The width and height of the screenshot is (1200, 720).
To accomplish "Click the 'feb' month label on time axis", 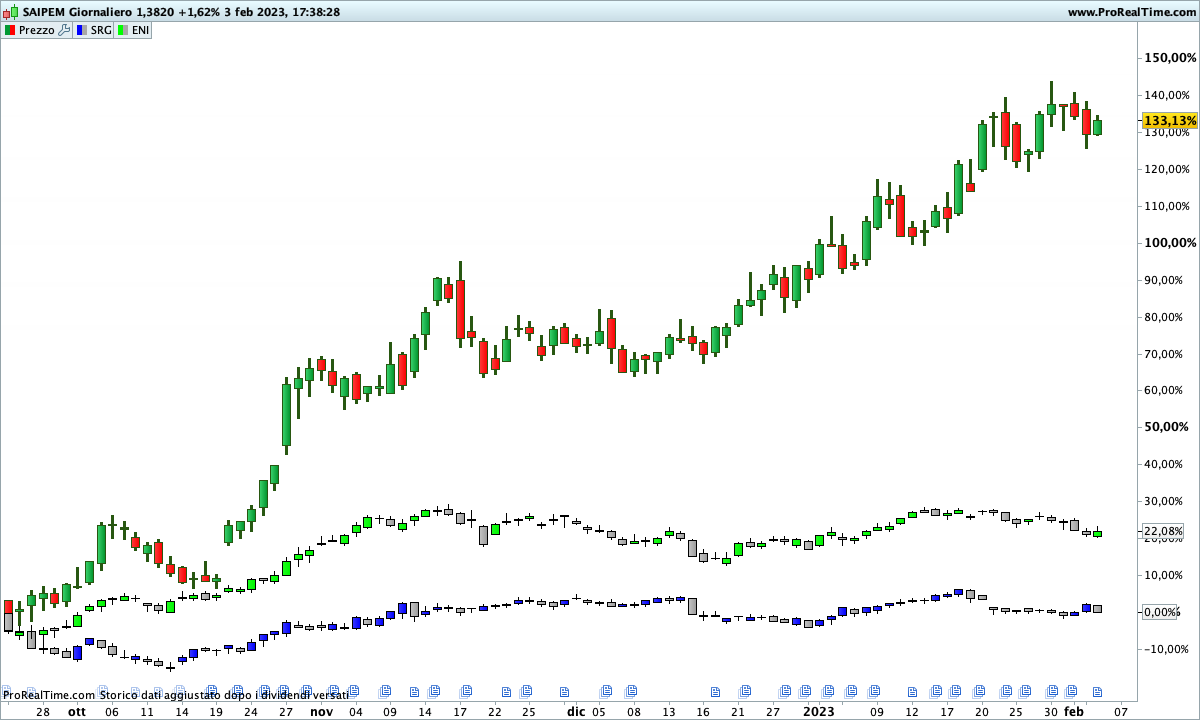I will tap(1073, 712).
